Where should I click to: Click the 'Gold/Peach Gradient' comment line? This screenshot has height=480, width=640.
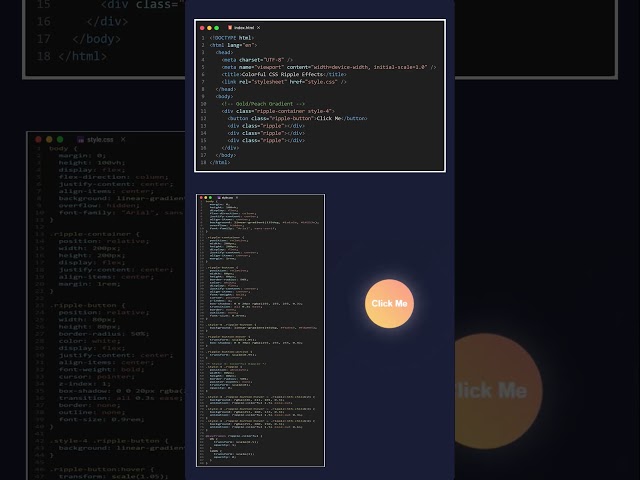[x=263, y=104]
